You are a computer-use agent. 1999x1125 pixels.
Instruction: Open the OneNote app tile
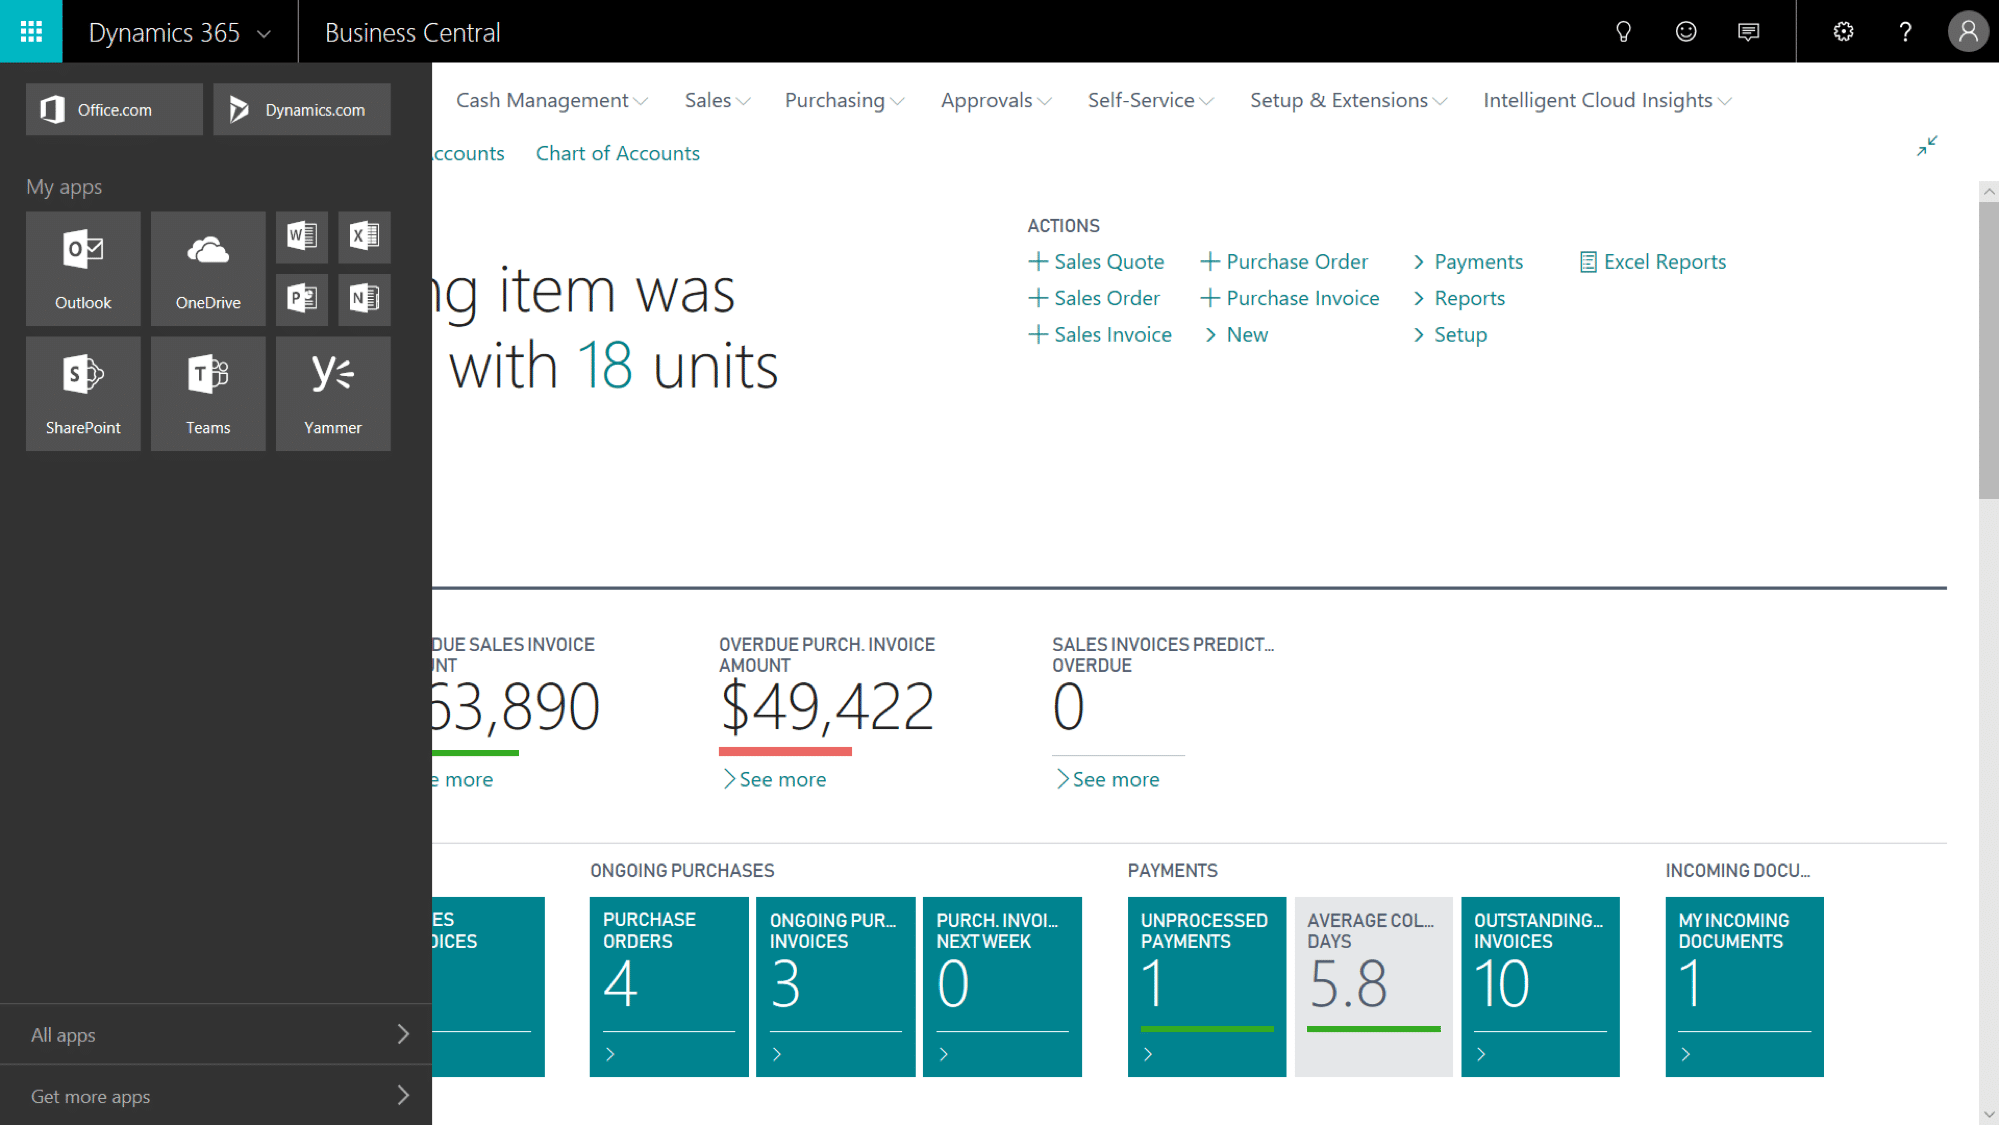(364, 299)
